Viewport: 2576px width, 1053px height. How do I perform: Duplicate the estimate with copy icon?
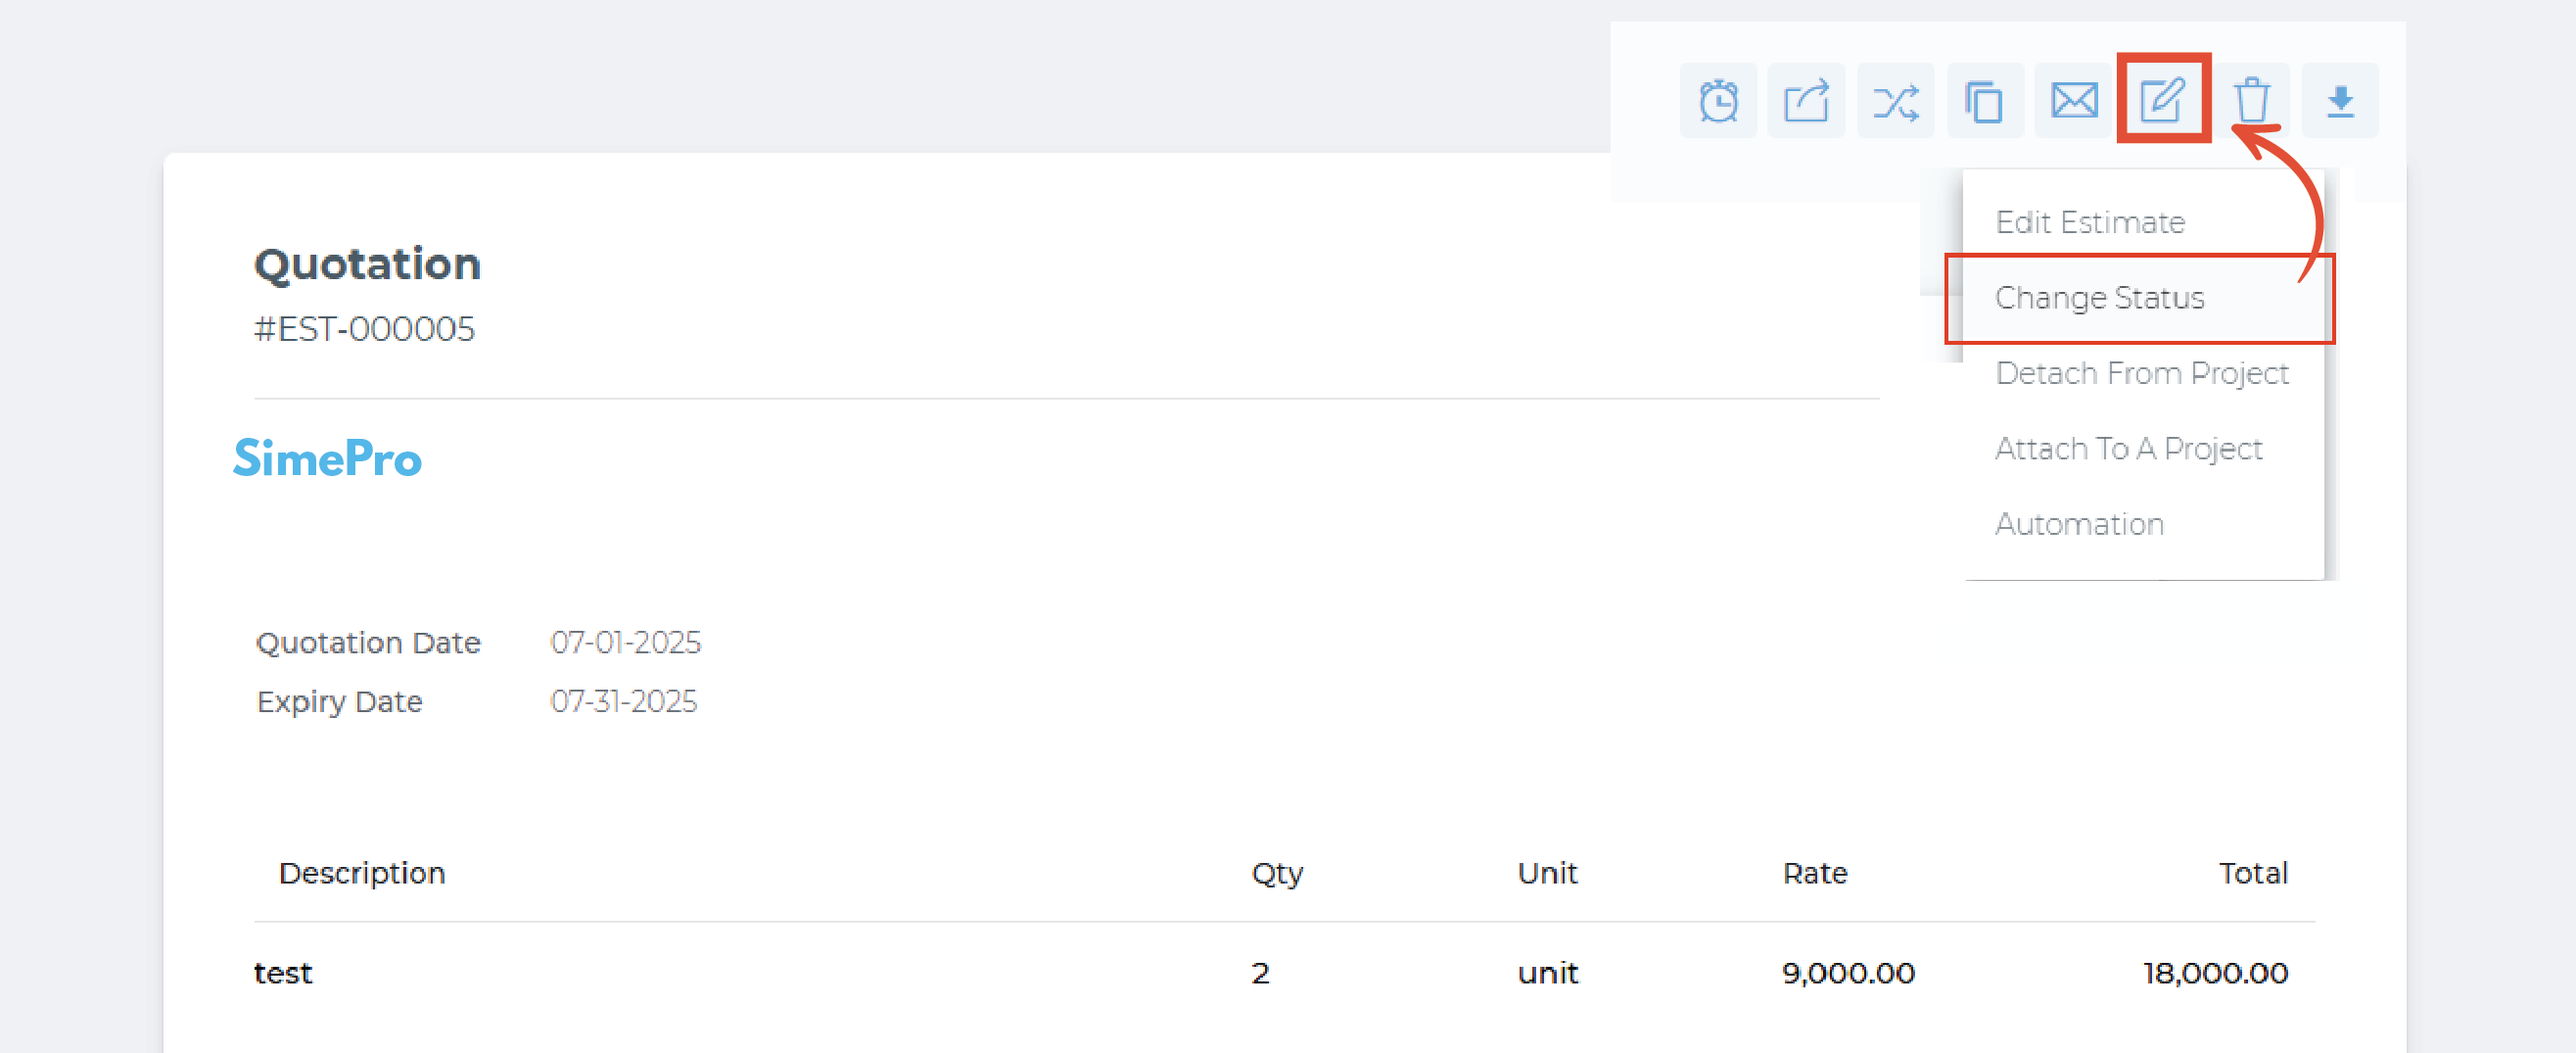coord(1984,101)
